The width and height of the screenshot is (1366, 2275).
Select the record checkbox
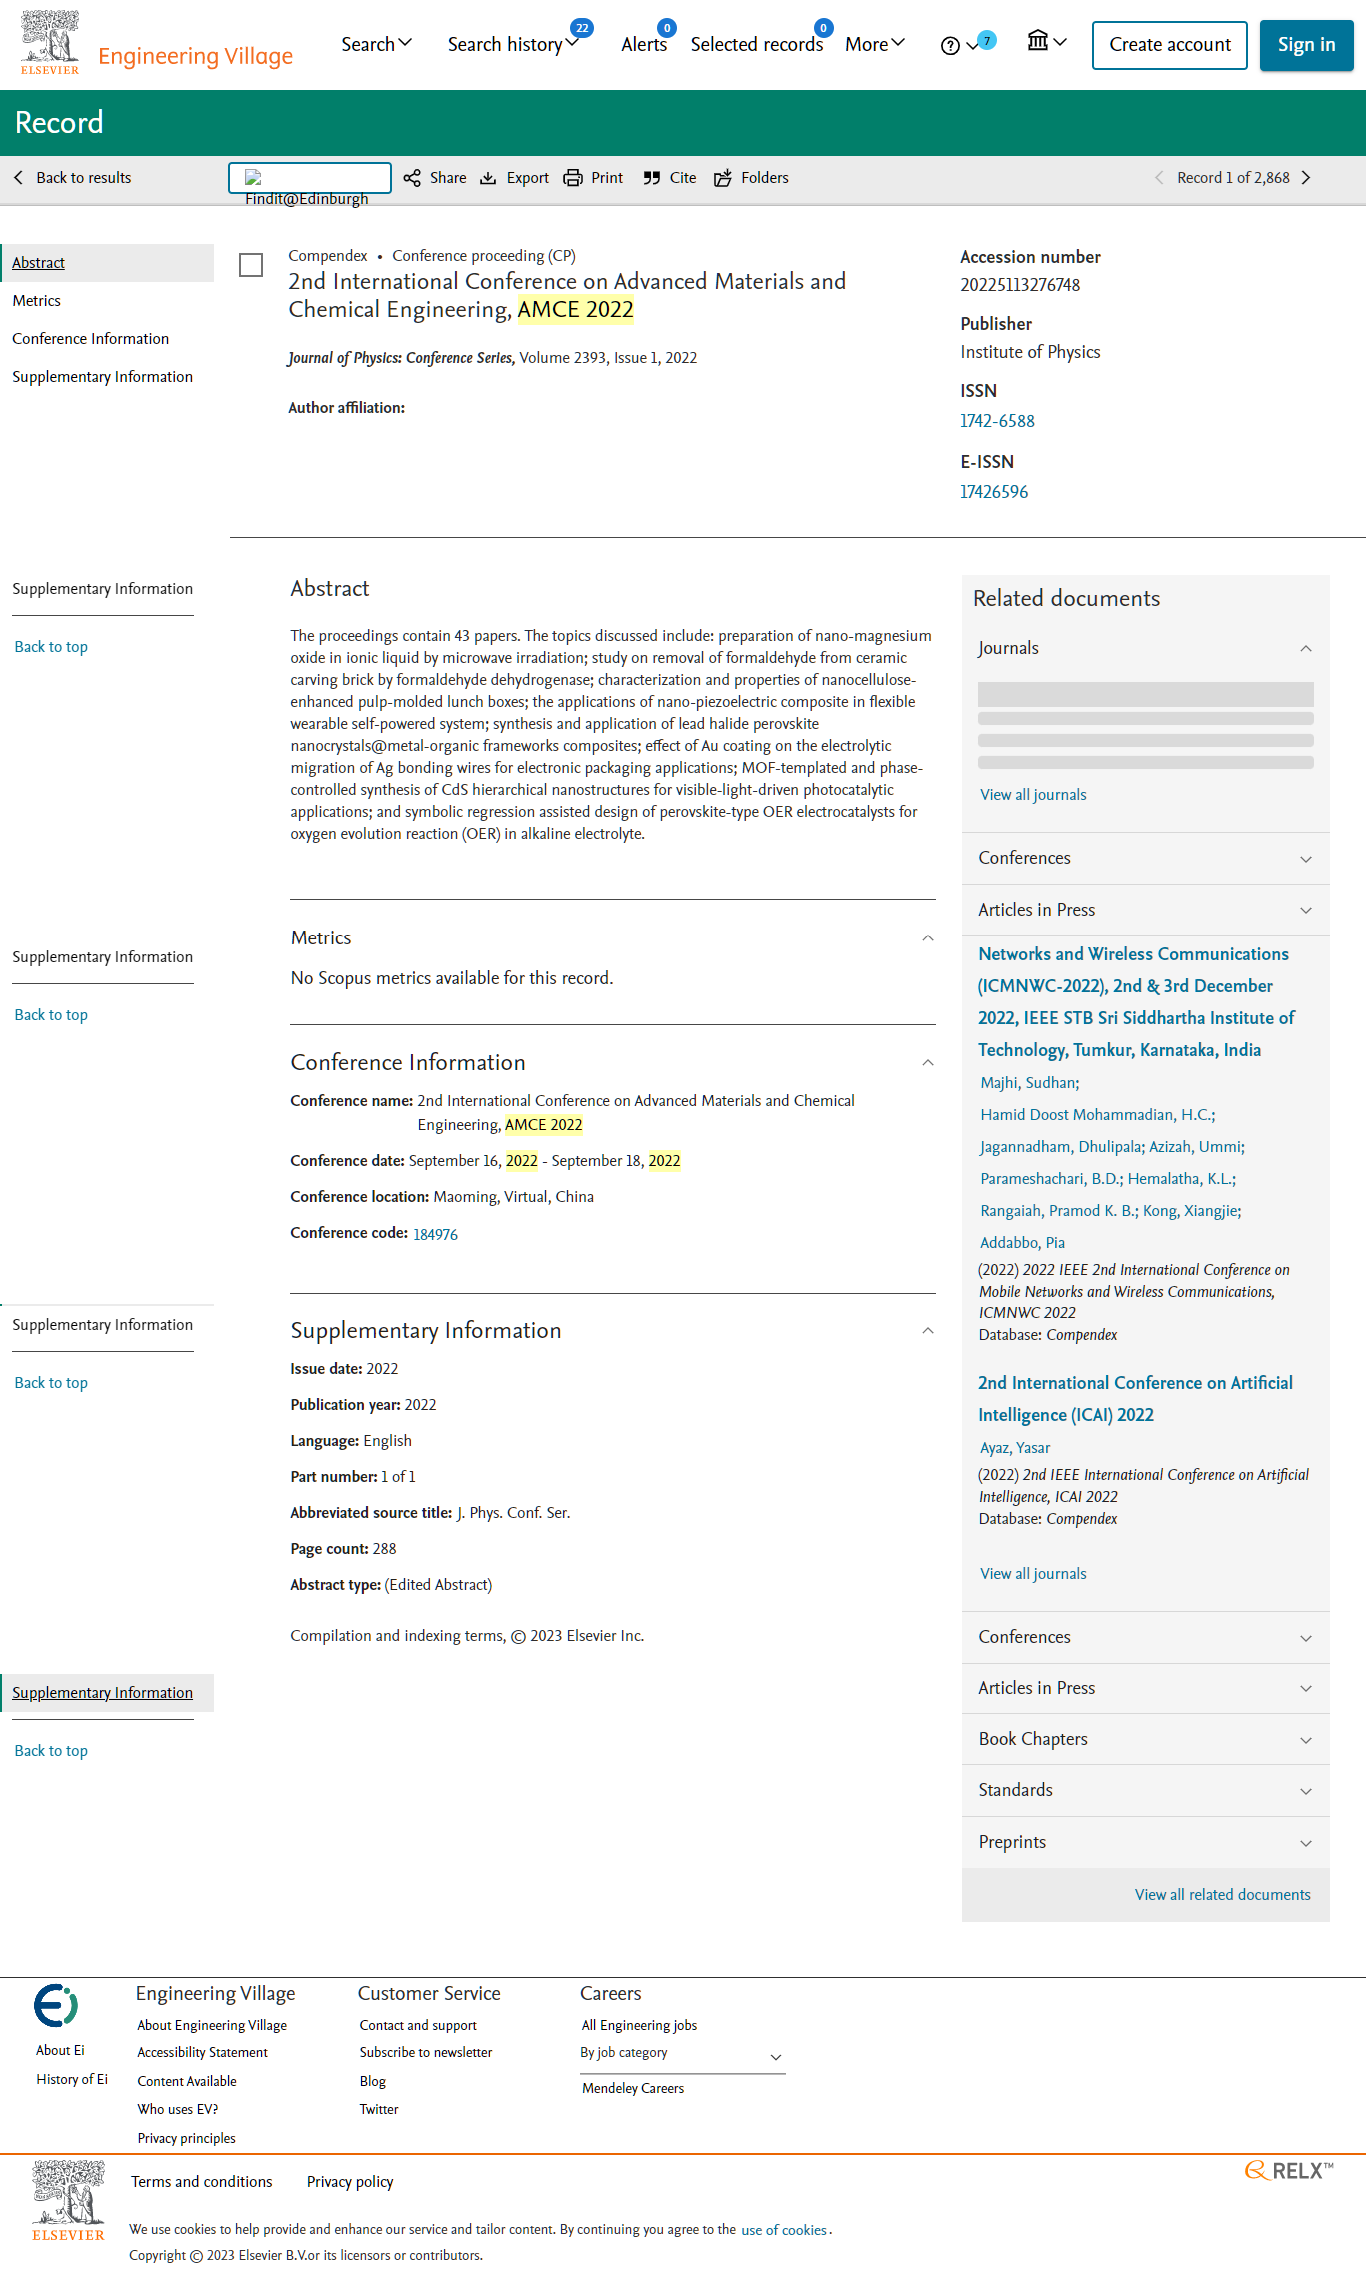click(x=251, y=265)
